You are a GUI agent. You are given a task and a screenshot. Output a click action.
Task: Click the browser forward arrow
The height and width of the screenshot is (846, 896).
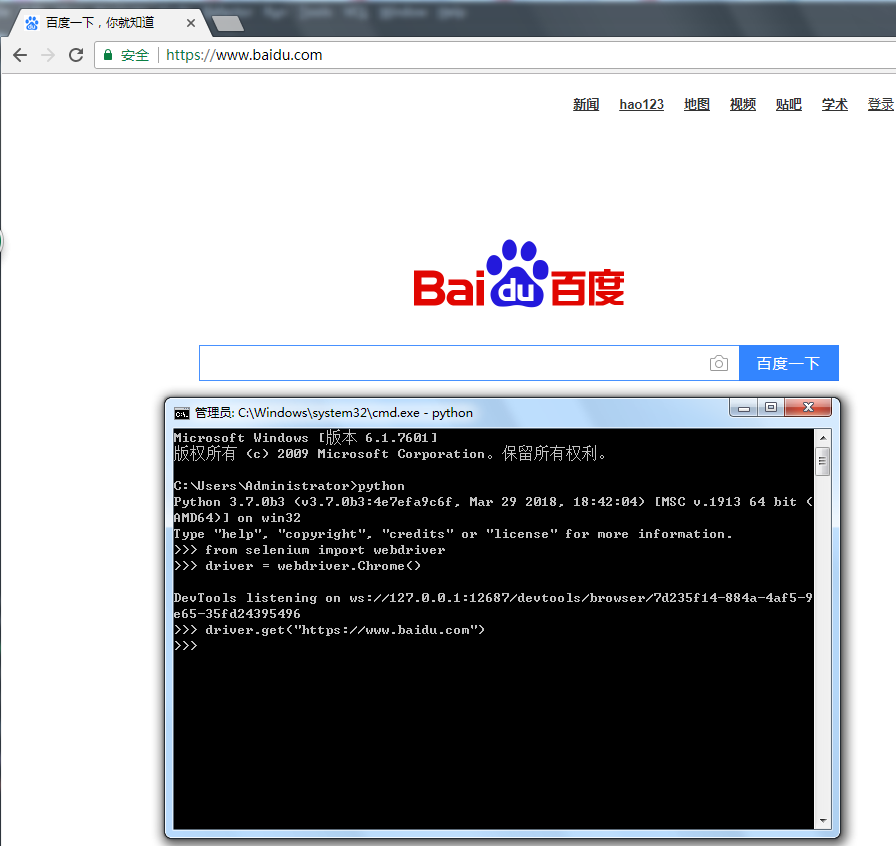pos(48,55)
